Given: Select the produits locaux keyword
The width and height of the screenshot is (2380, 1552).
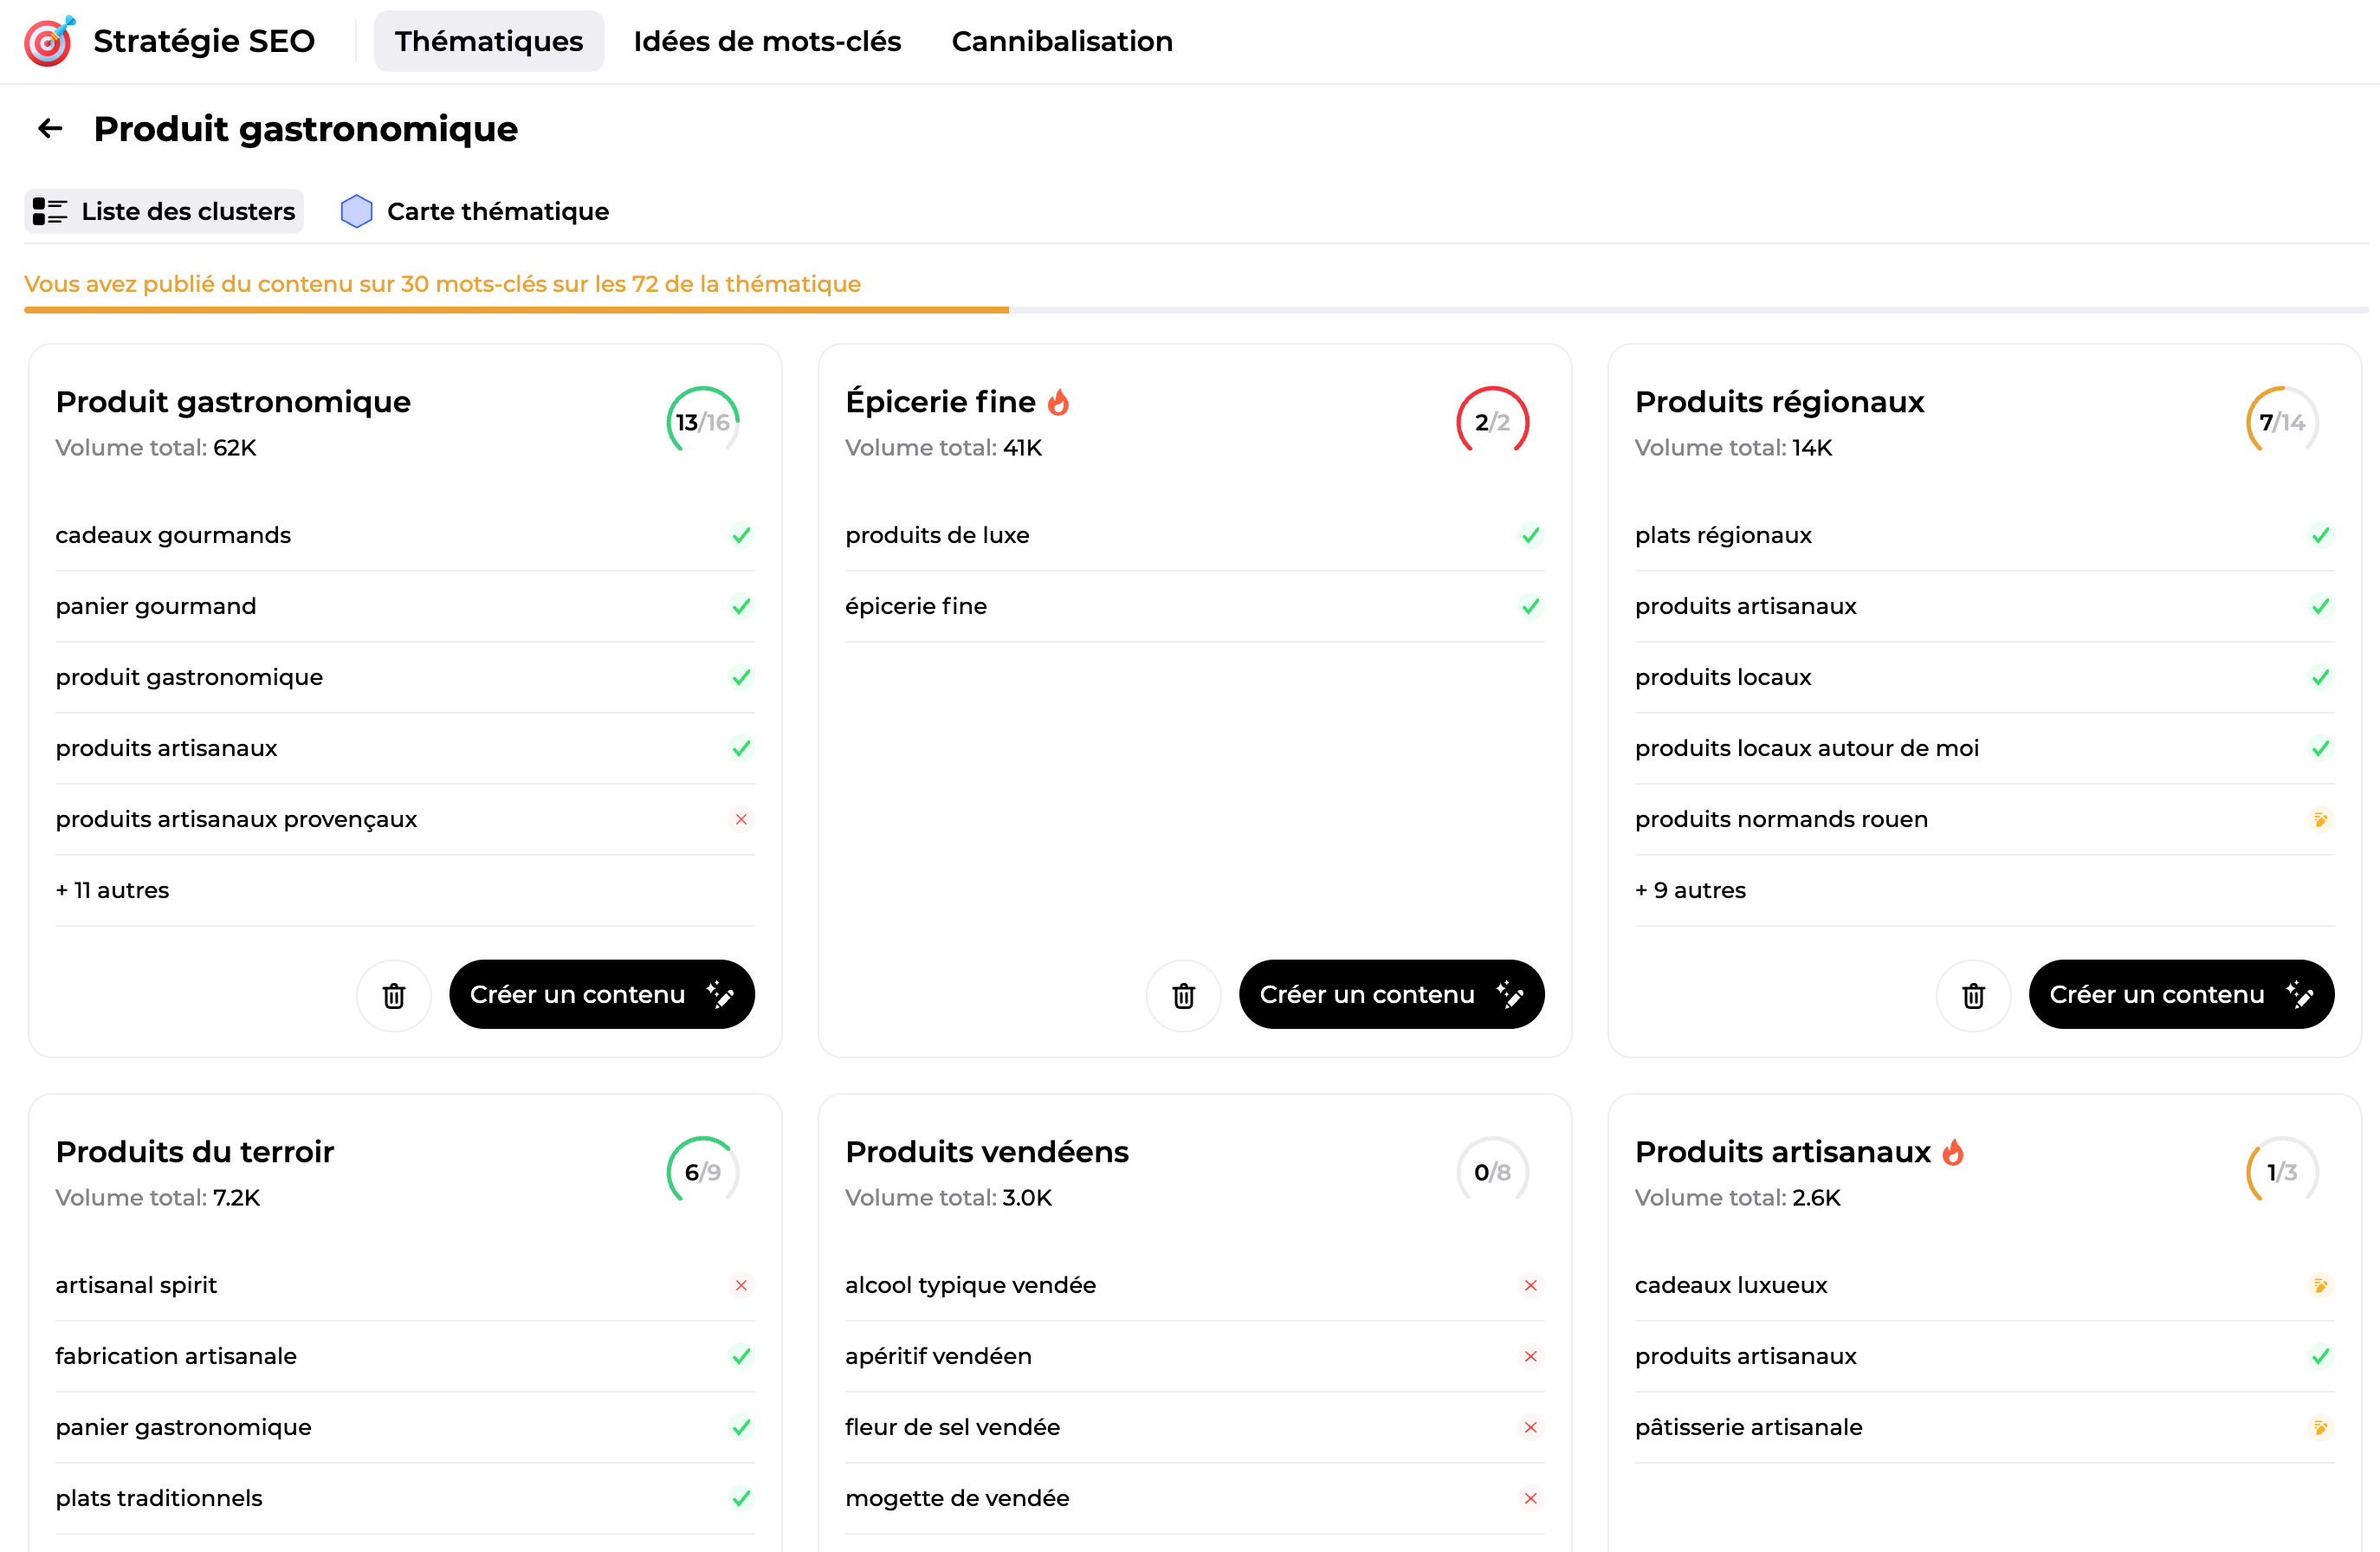Looking at the screenshot, I should tap(1723, 677).
